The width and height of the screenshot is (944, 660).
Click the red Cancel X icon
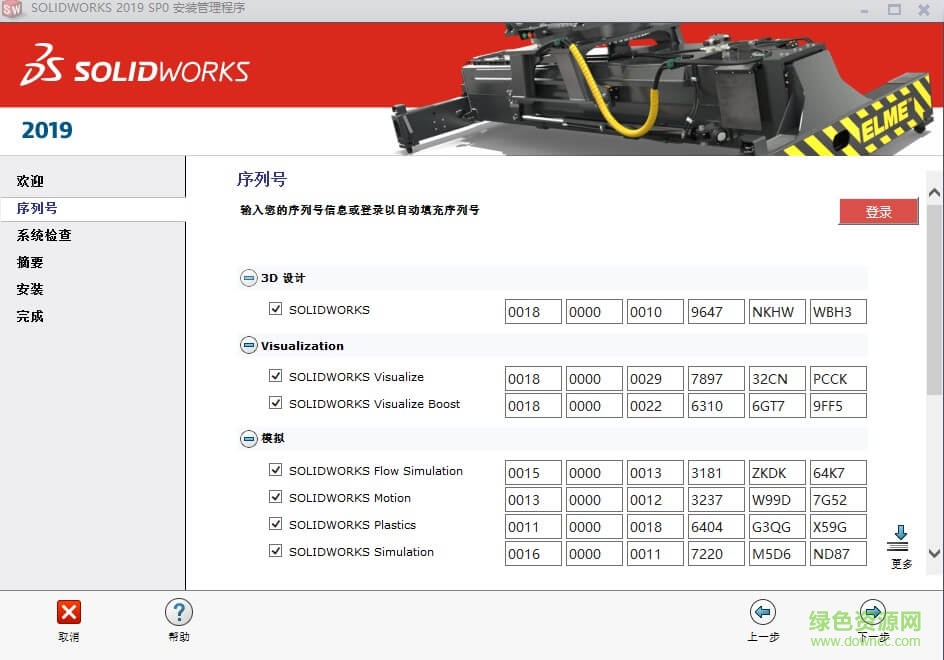coord(68,612)
